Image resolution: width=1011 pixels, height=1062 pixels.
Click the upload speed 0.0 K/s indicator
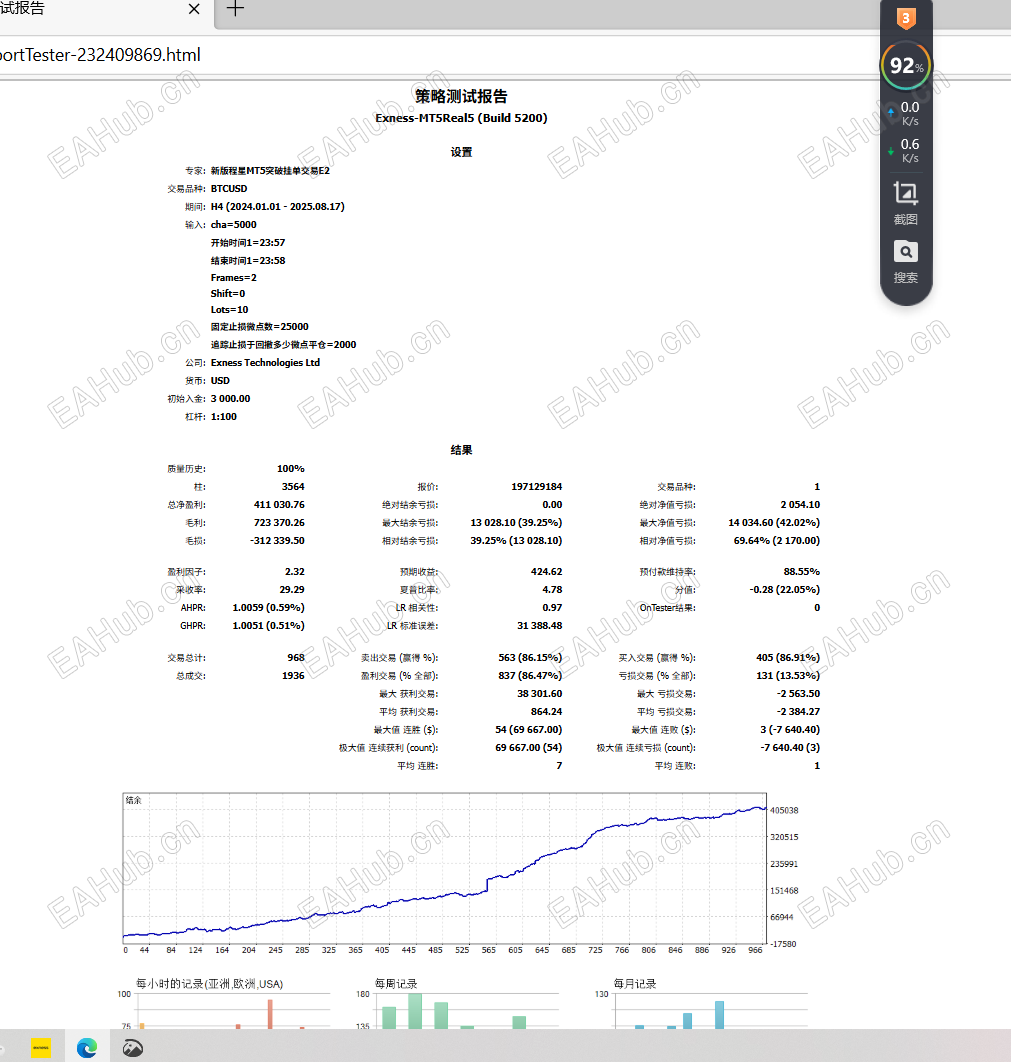905,114
